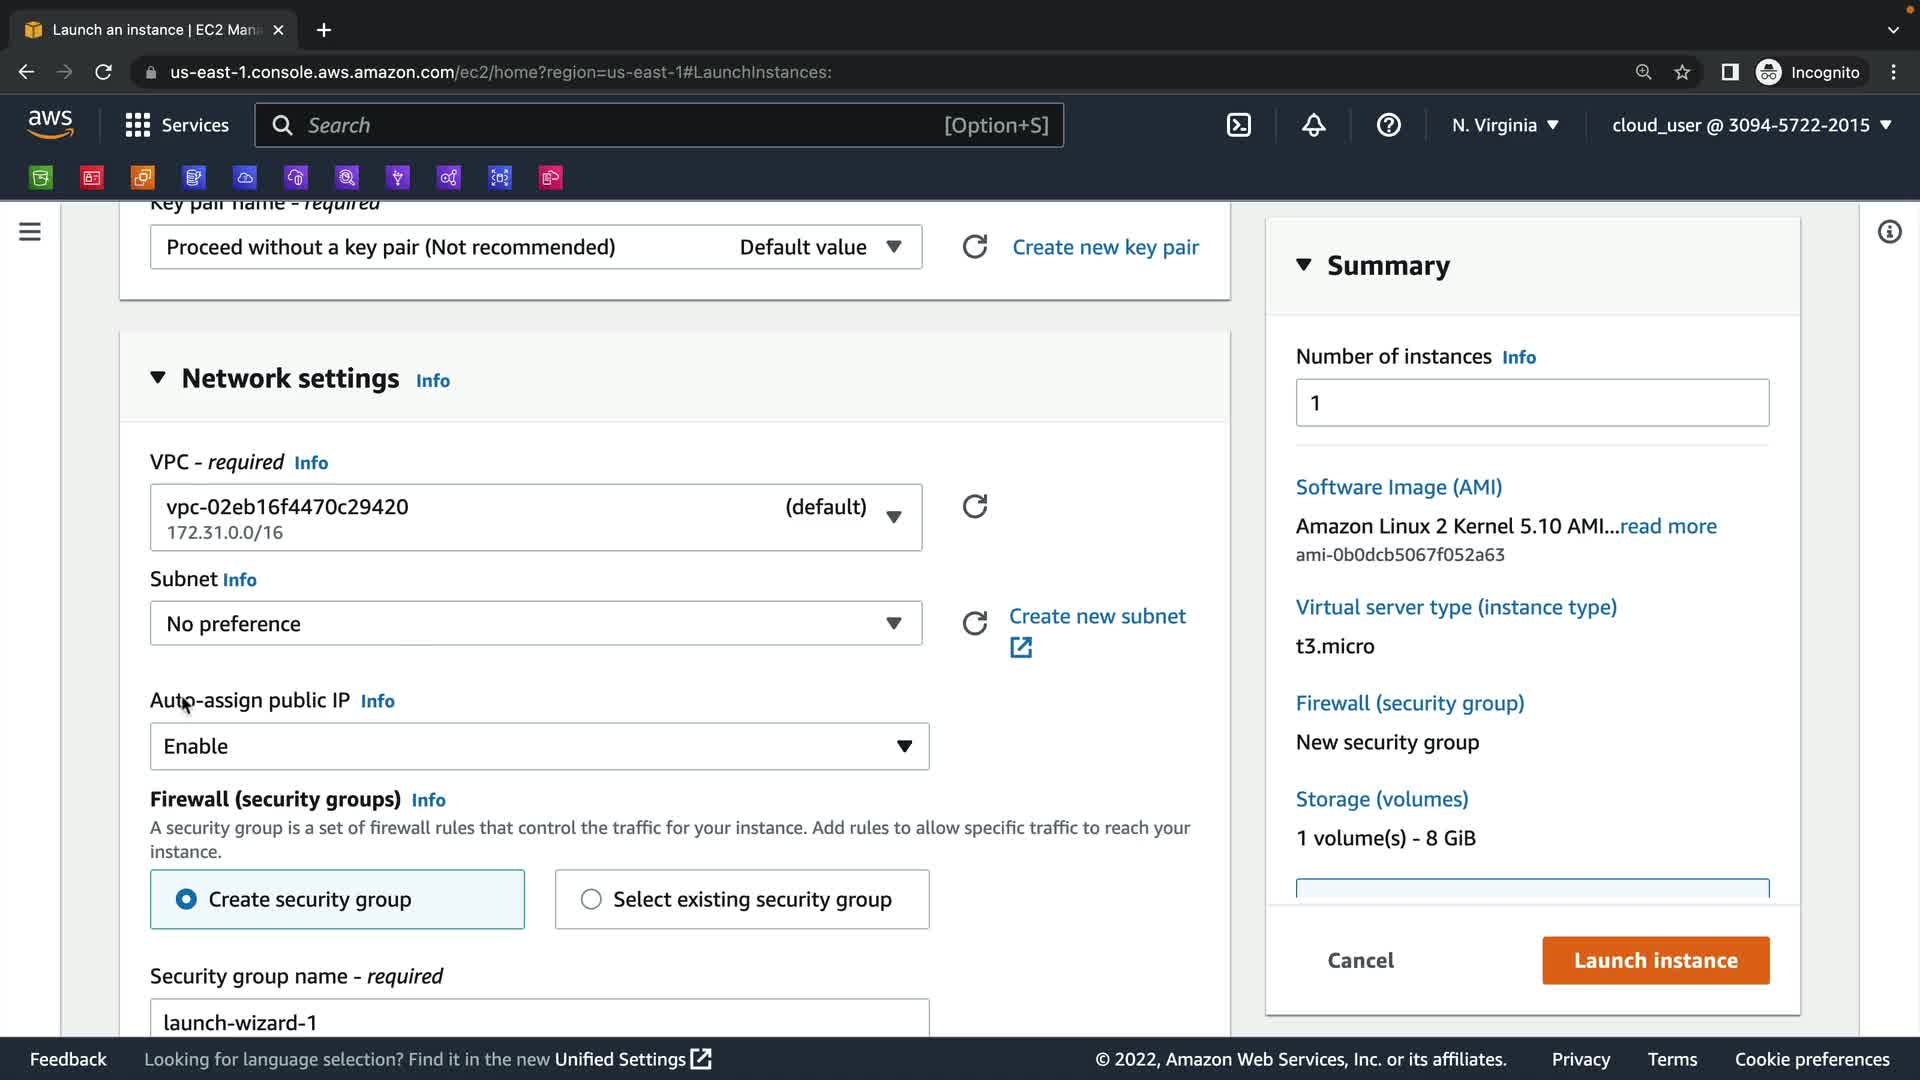Viewport: 1920px width, 1080px height.
Task: Open the N. Virginia region menu
Action: [1505, 125]
